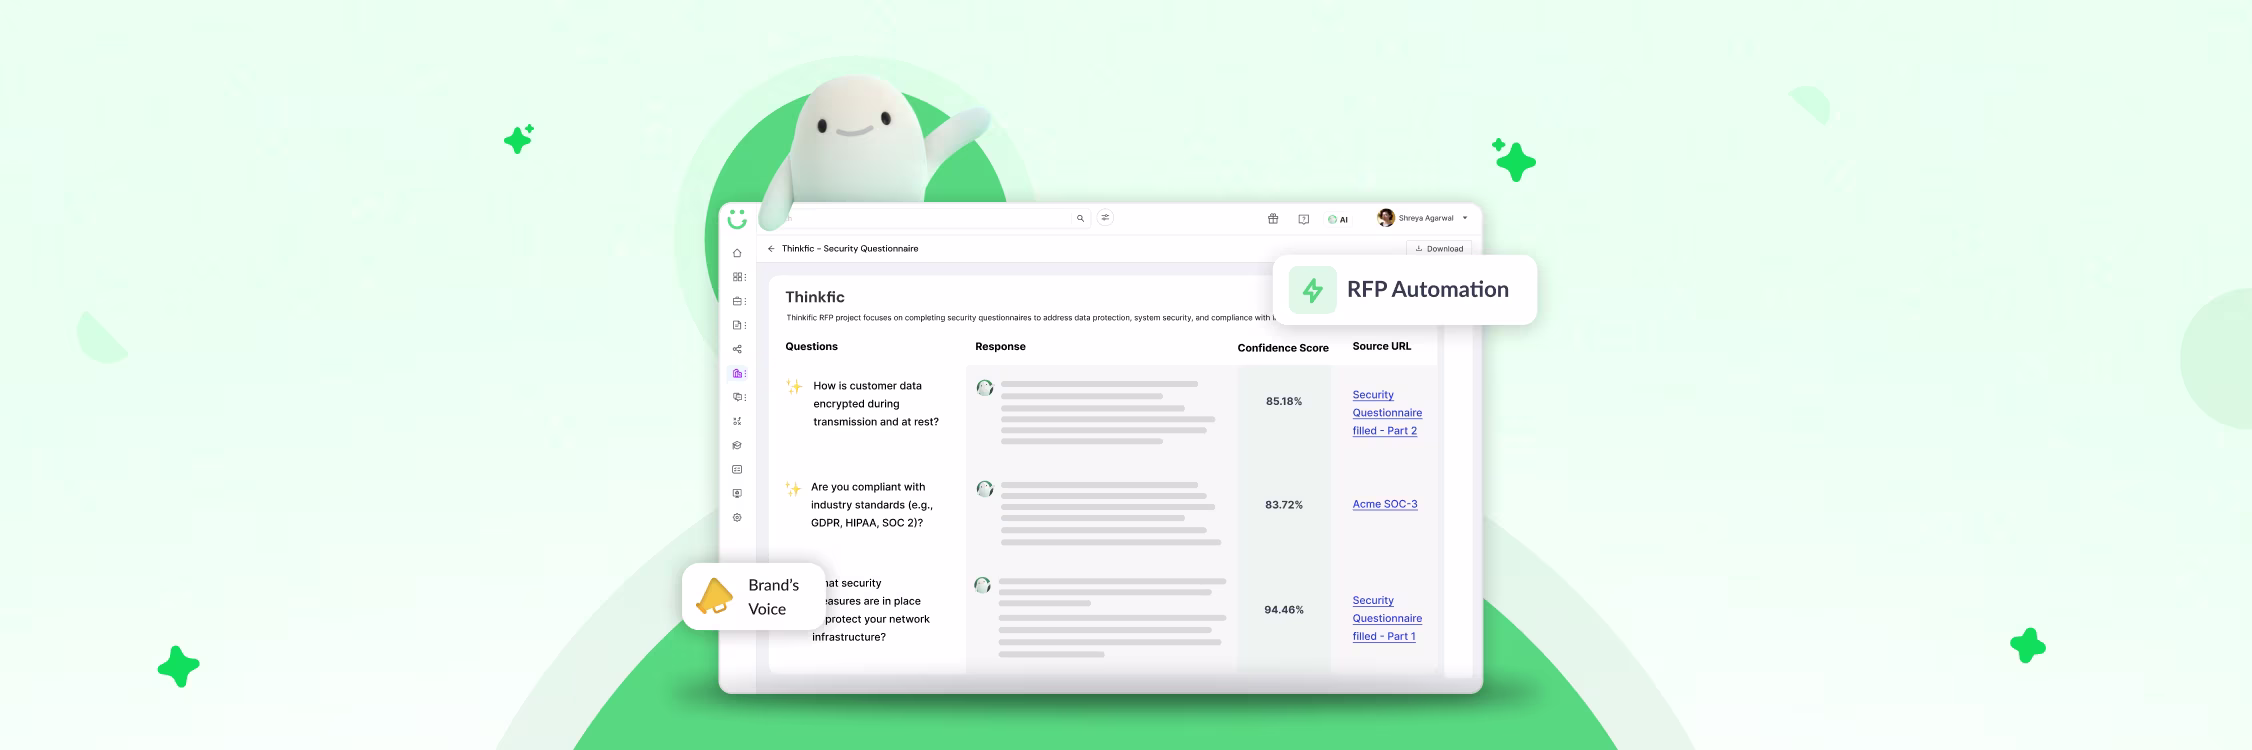Screen dimensions: 2252x750
Task: Open the graduation cap sidebar icon
Action: click(x=737, y=445)
